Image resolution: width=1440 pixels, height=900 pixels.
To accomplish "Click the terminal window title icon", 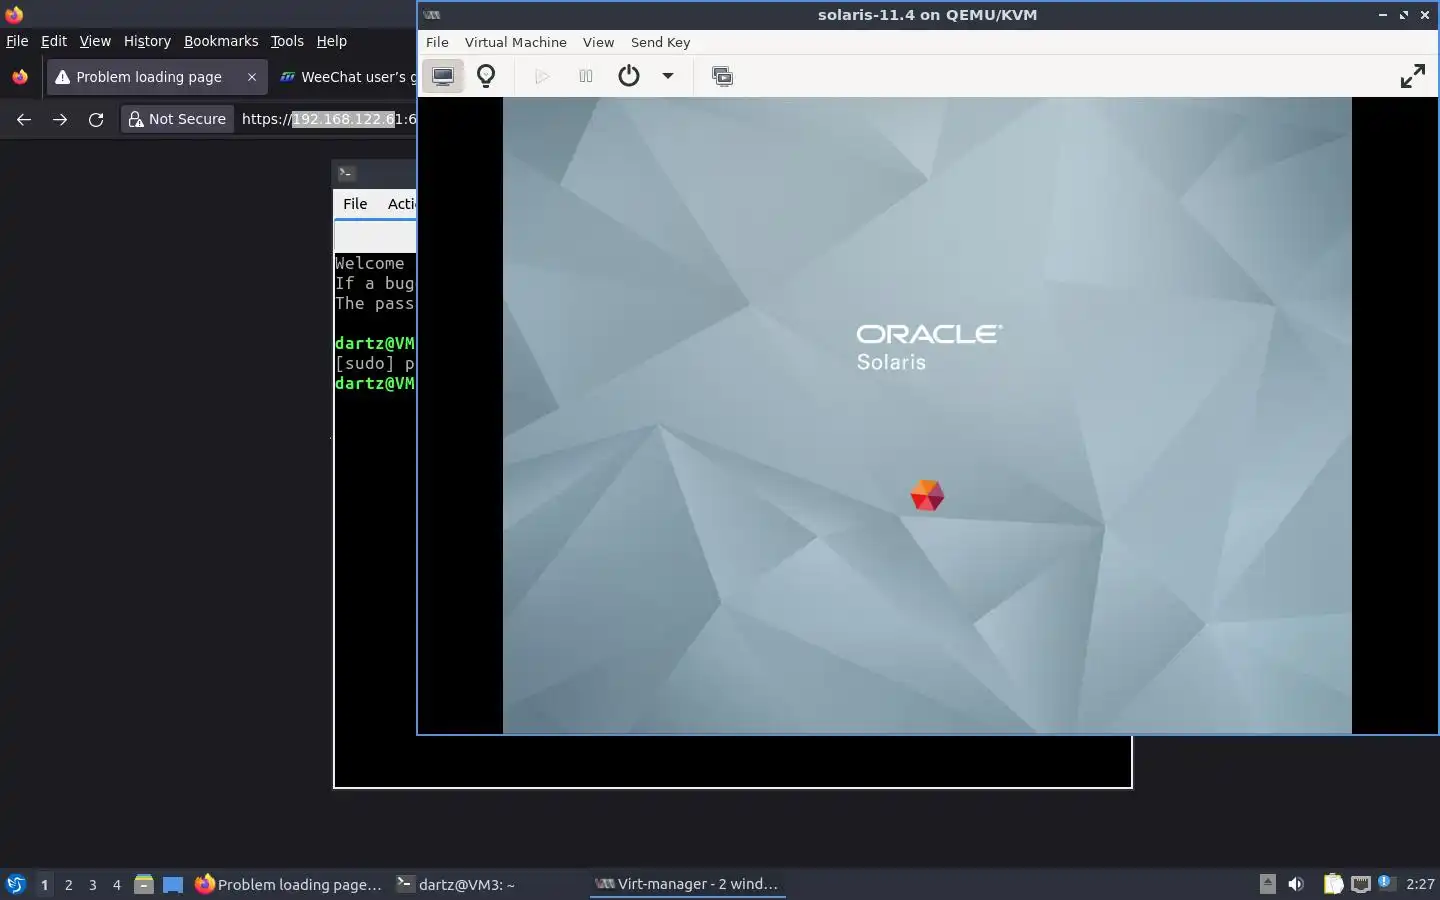I will click(347, 173).
